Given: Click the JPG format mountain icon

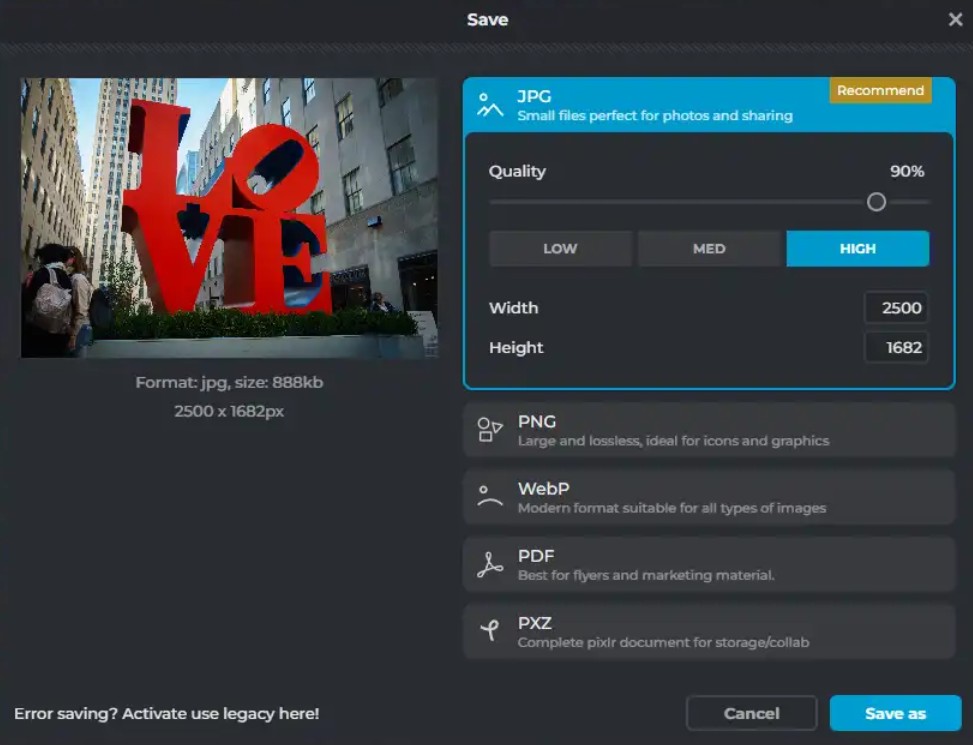Looking at the screenshot, I should point(490,105).
